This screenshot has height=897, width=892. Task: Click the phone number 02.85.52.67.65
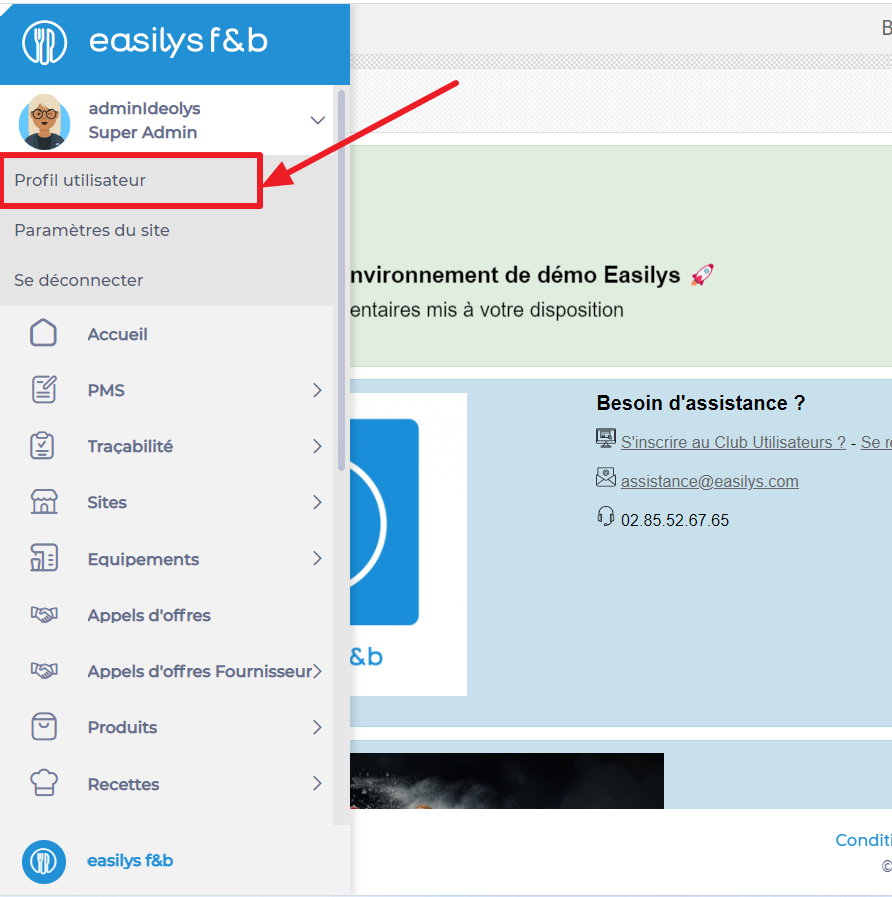[675, 520]
